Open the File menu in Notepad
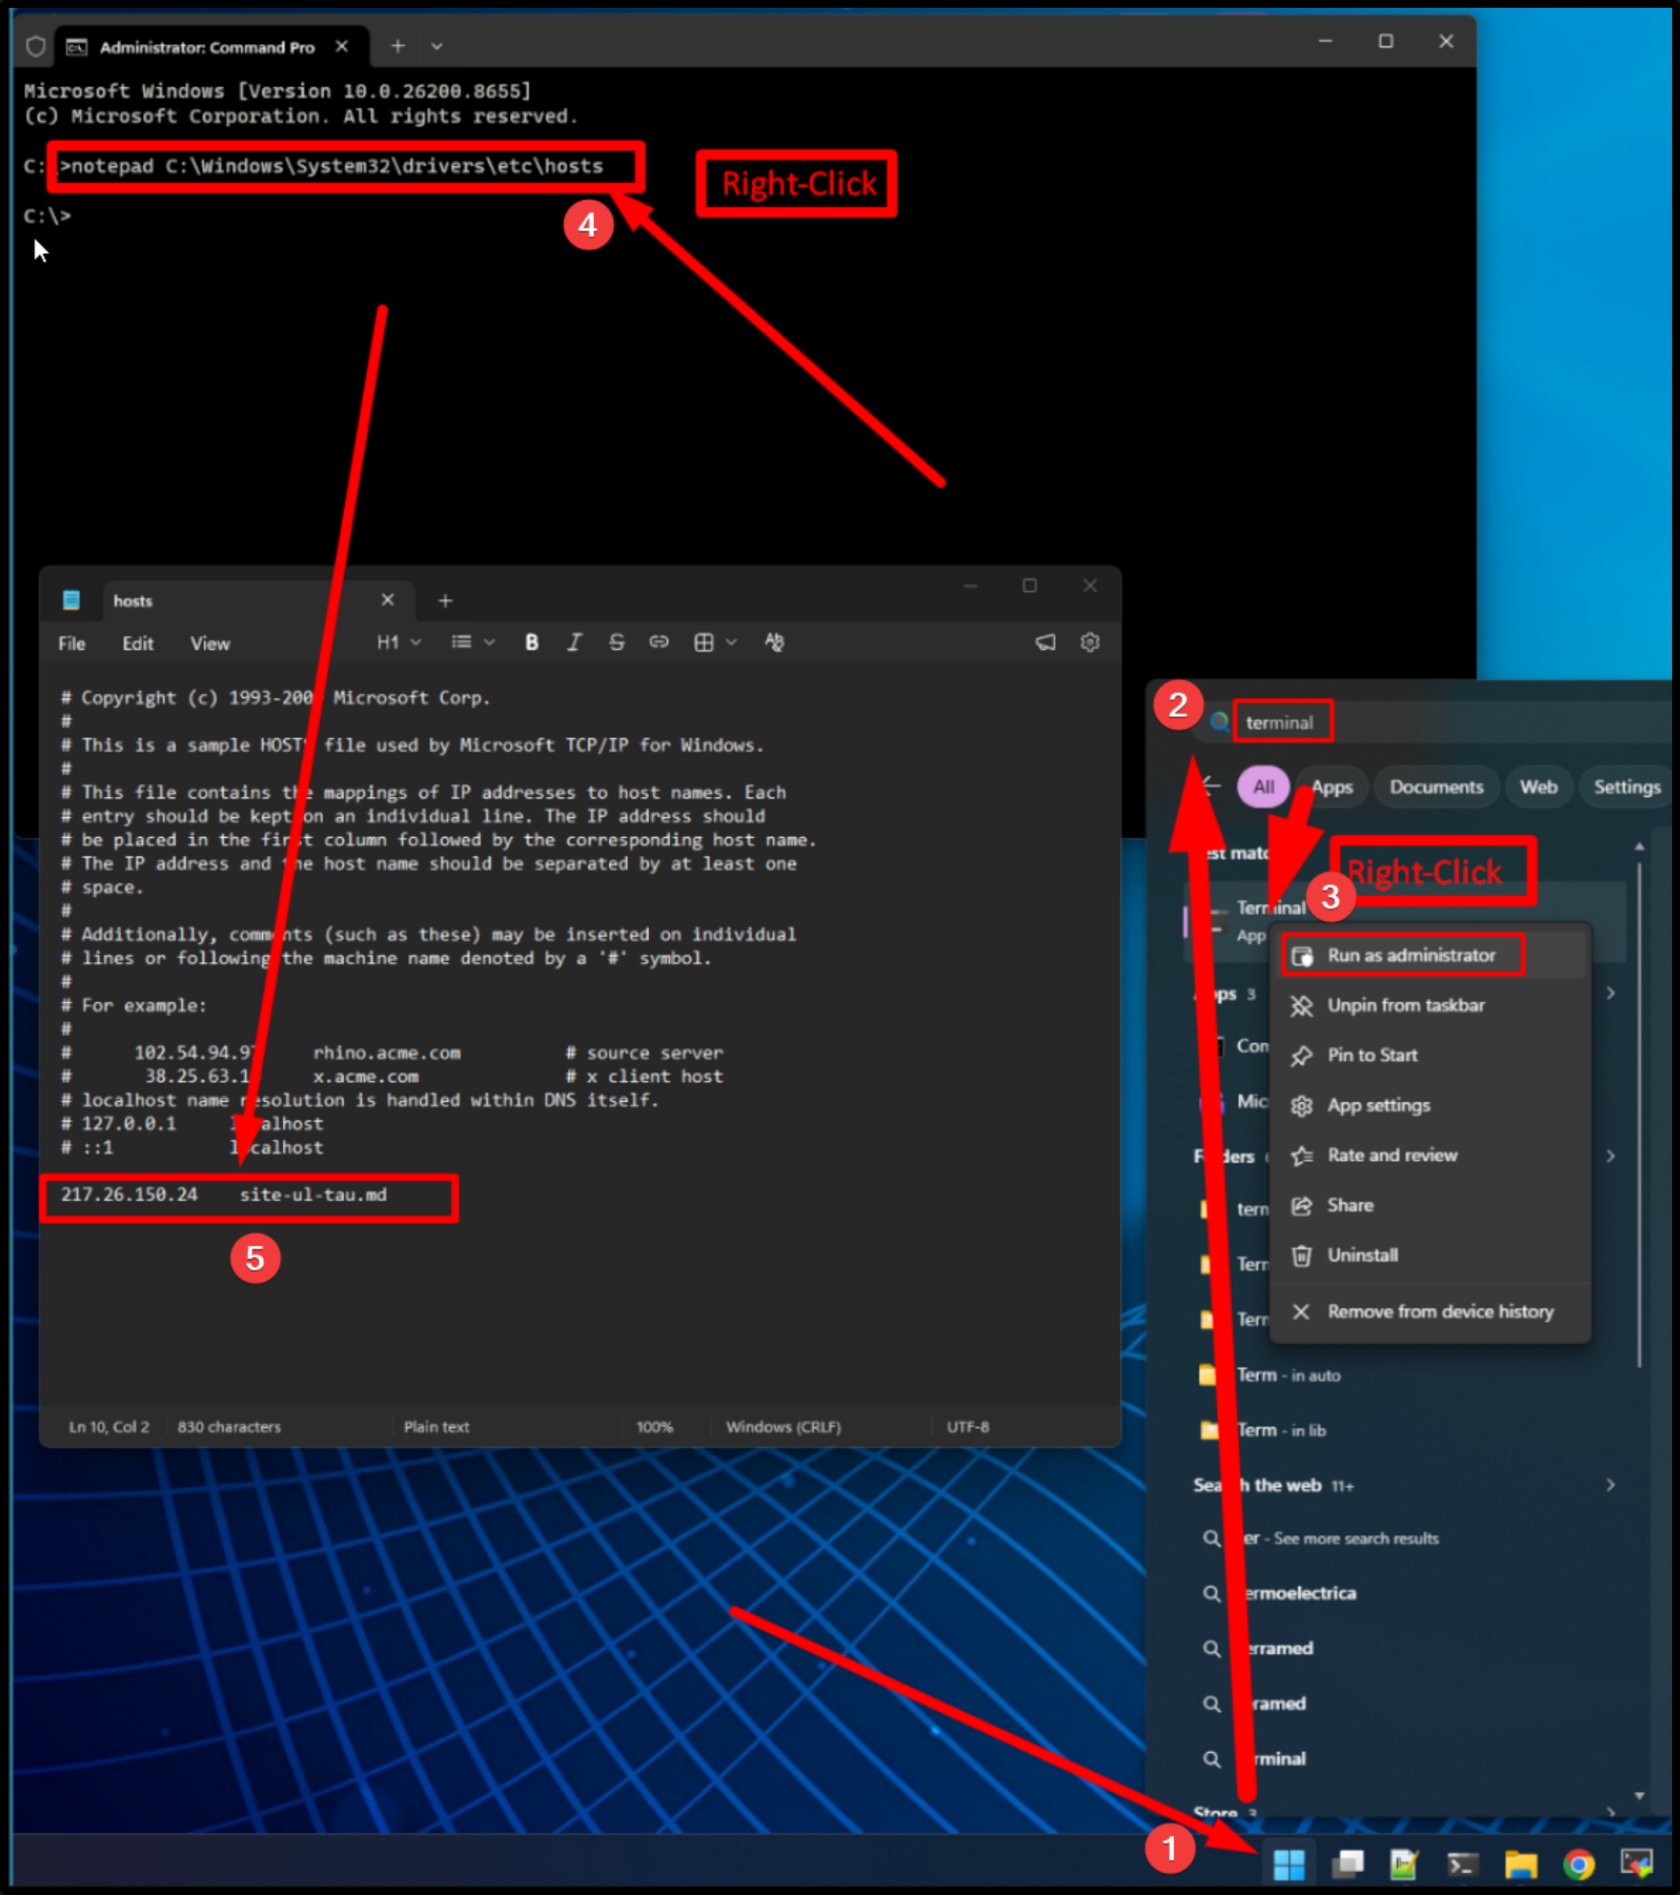The image size is (1680, 1895). (x=72, y=643)
